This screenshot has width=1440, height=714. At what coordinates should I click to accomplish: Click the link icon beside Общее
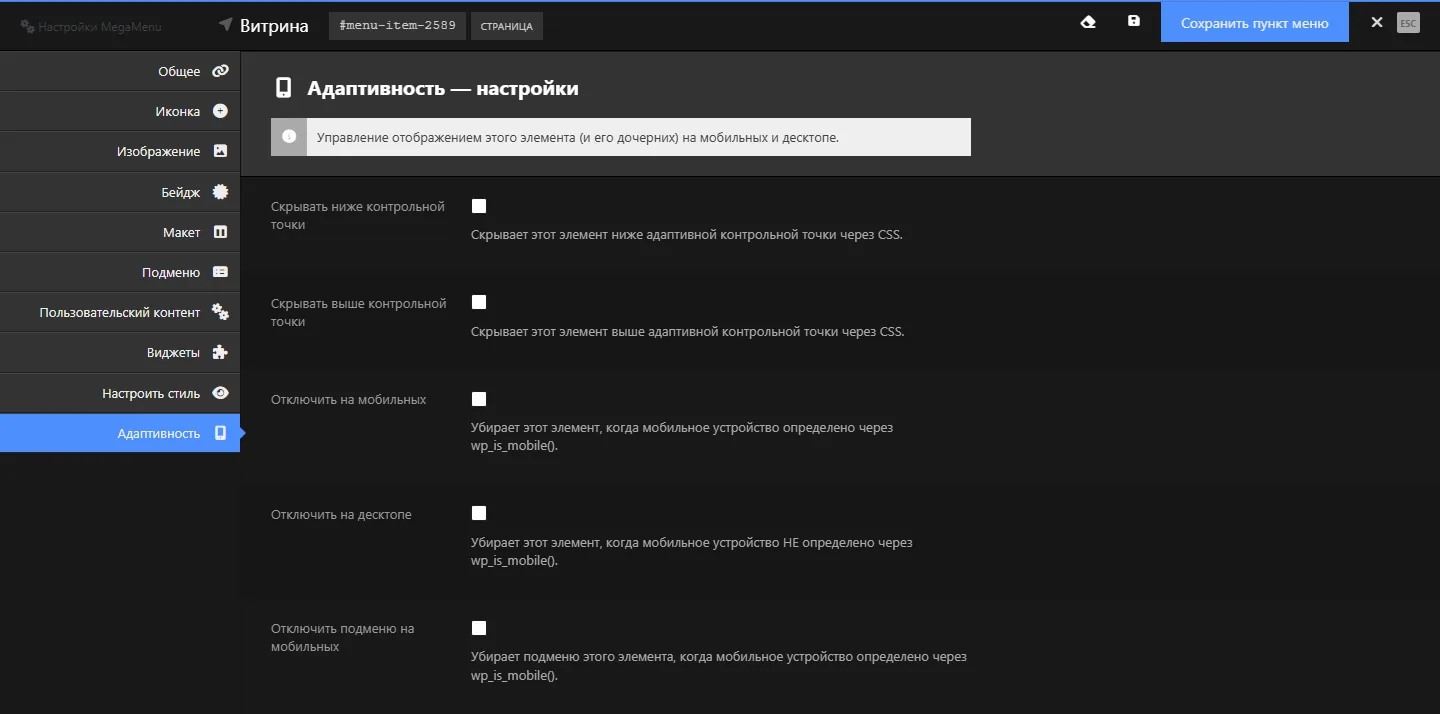point(220,71)
